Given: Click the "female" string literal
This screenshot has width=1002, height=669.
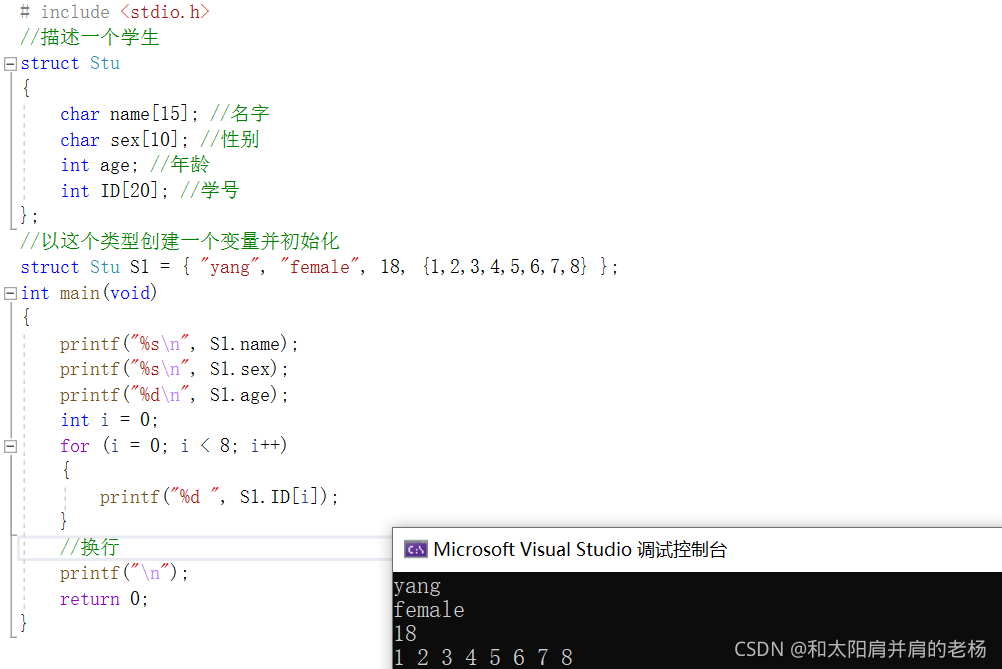Looking at the screenshot, I should [x=320, y=266].
